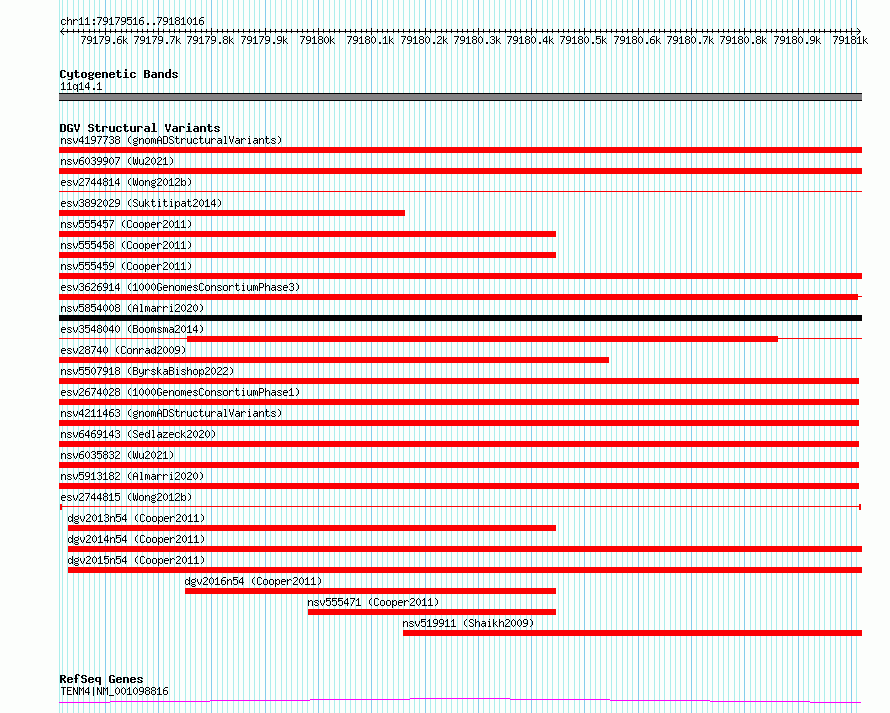Open nsv555471 (Cooper2011) label
This screenshot has width=890, height=713.
click(373, 602)
